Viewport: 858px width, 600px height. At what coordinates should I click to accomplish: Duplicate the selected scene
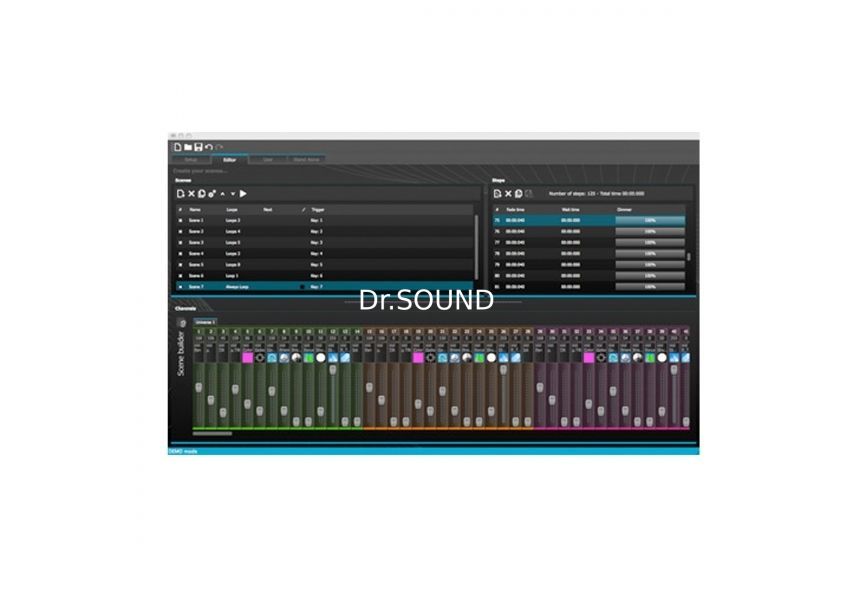(x=201, y=194)
